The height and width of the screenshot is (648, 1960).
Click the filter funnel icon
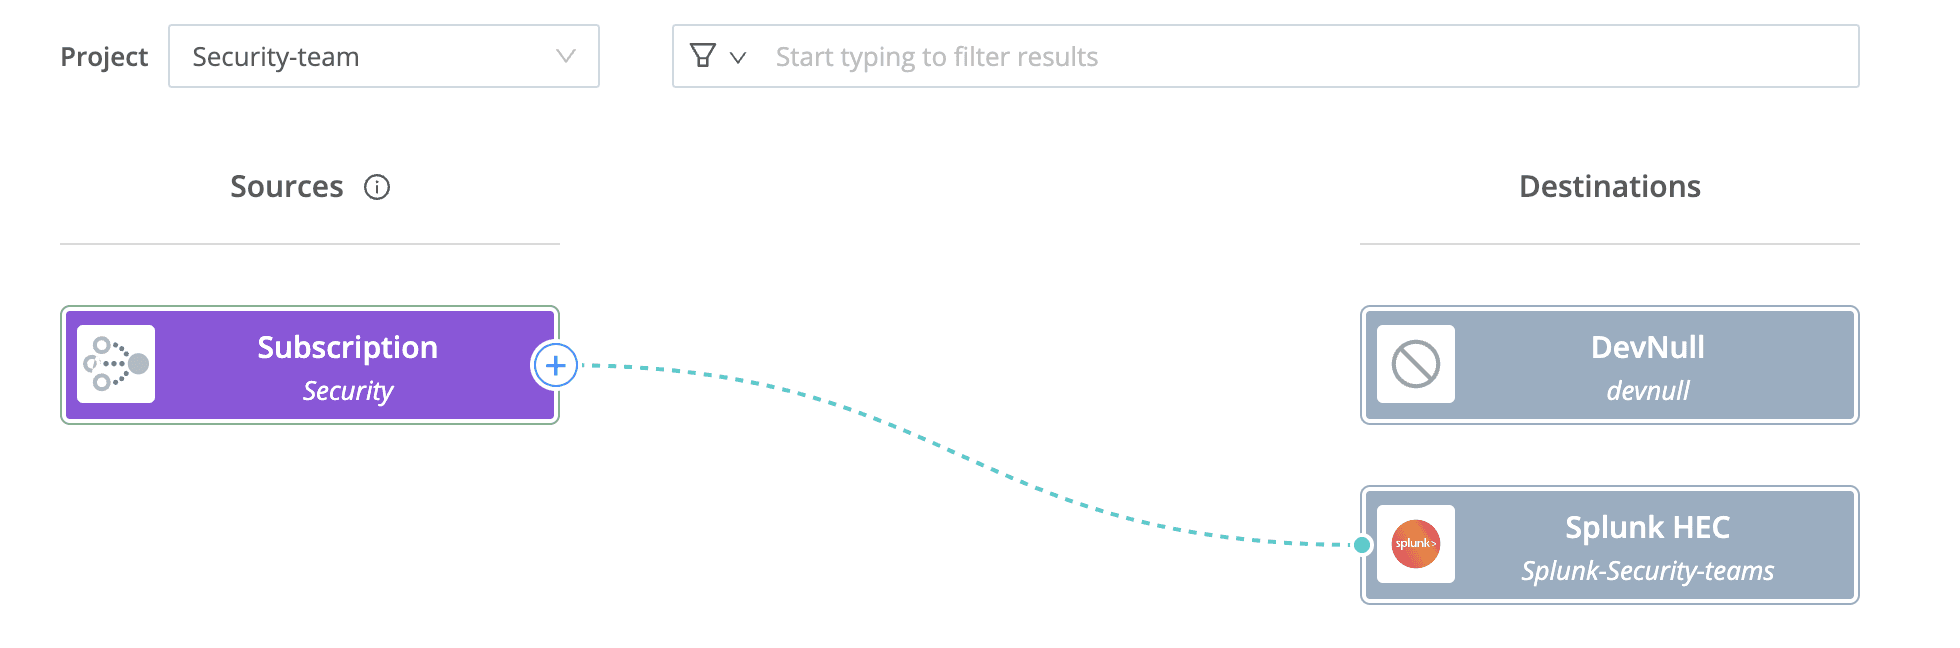pyautogui.click(x=705, y=56)
